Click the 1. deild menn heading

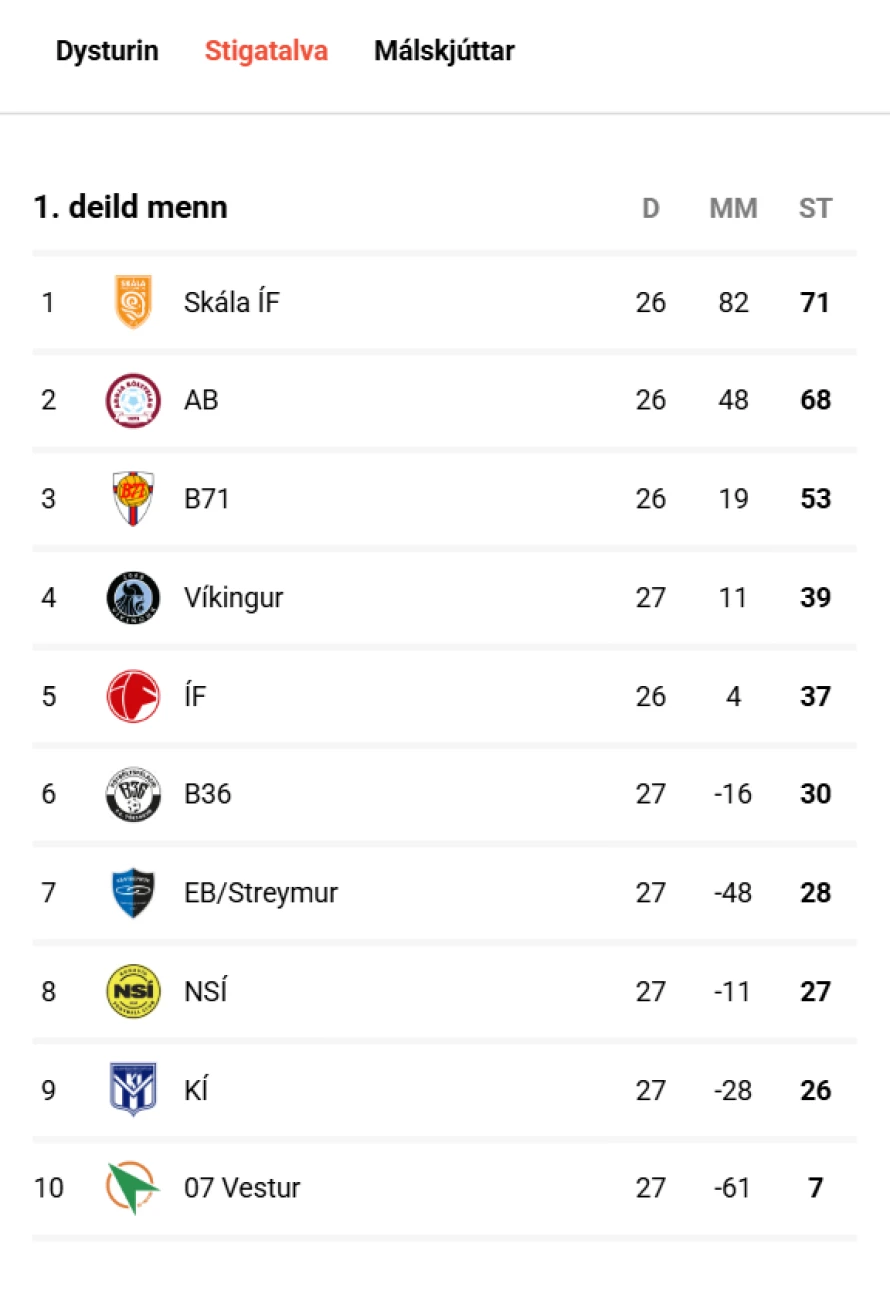pos(131,207)
